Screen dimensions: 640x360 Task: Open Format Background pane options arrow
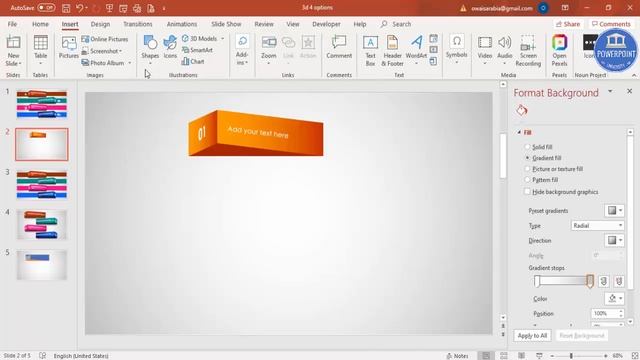point(610,91)
